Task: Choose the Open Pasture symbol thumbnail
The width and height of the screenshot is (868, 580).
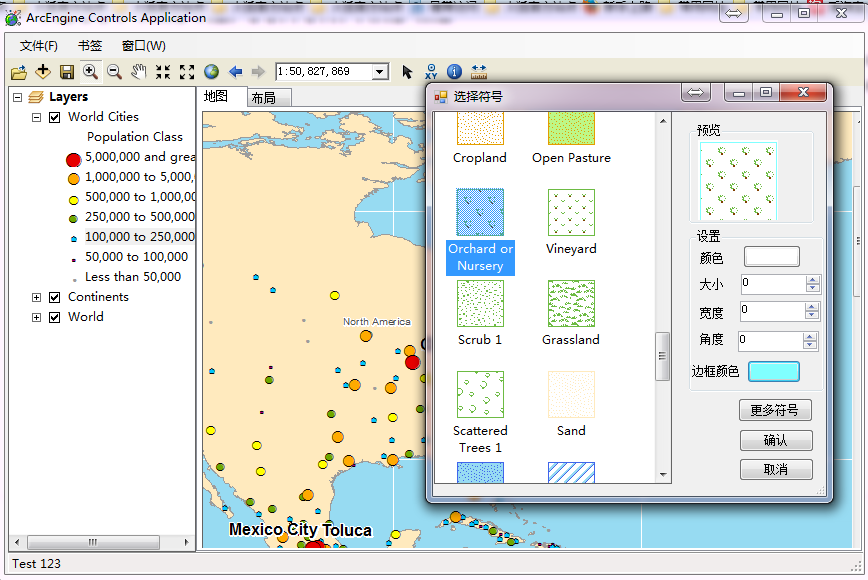Action: (x=571, y=128)
